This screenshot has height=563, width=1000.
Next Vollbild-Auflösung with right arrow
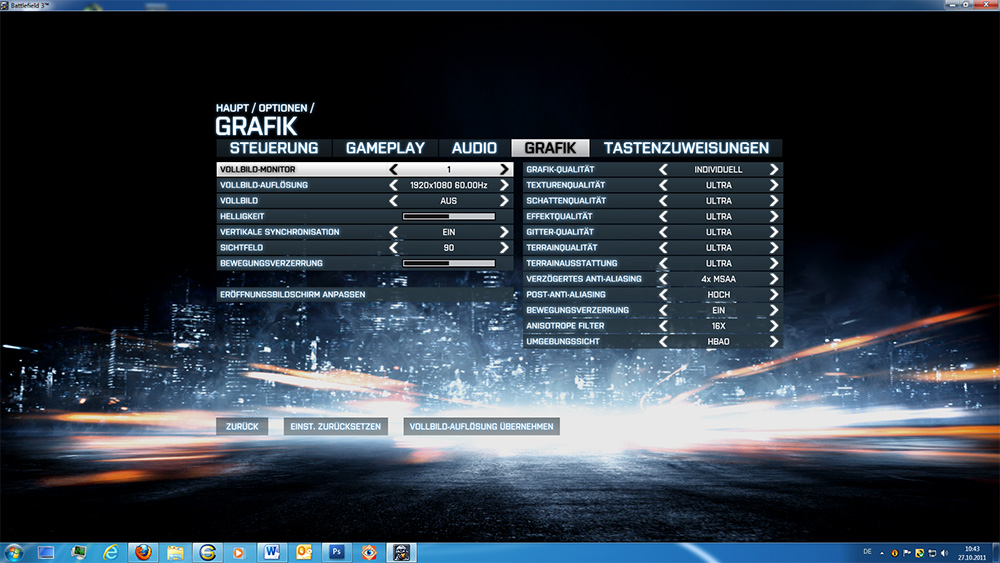pos(504,185)
